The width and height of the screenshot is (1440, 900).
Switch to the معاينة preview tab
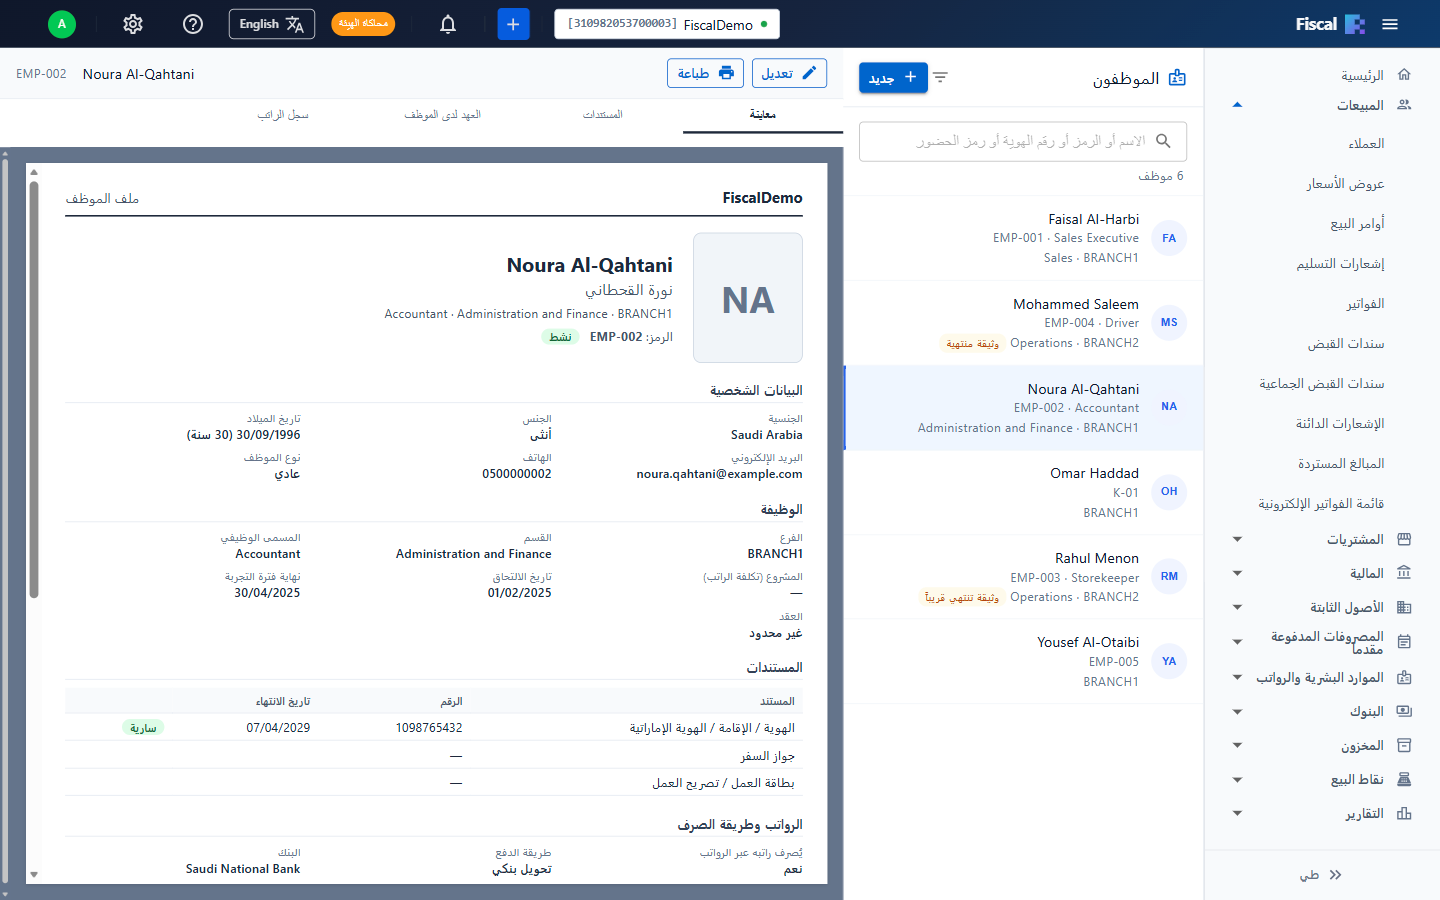[763, 115]
